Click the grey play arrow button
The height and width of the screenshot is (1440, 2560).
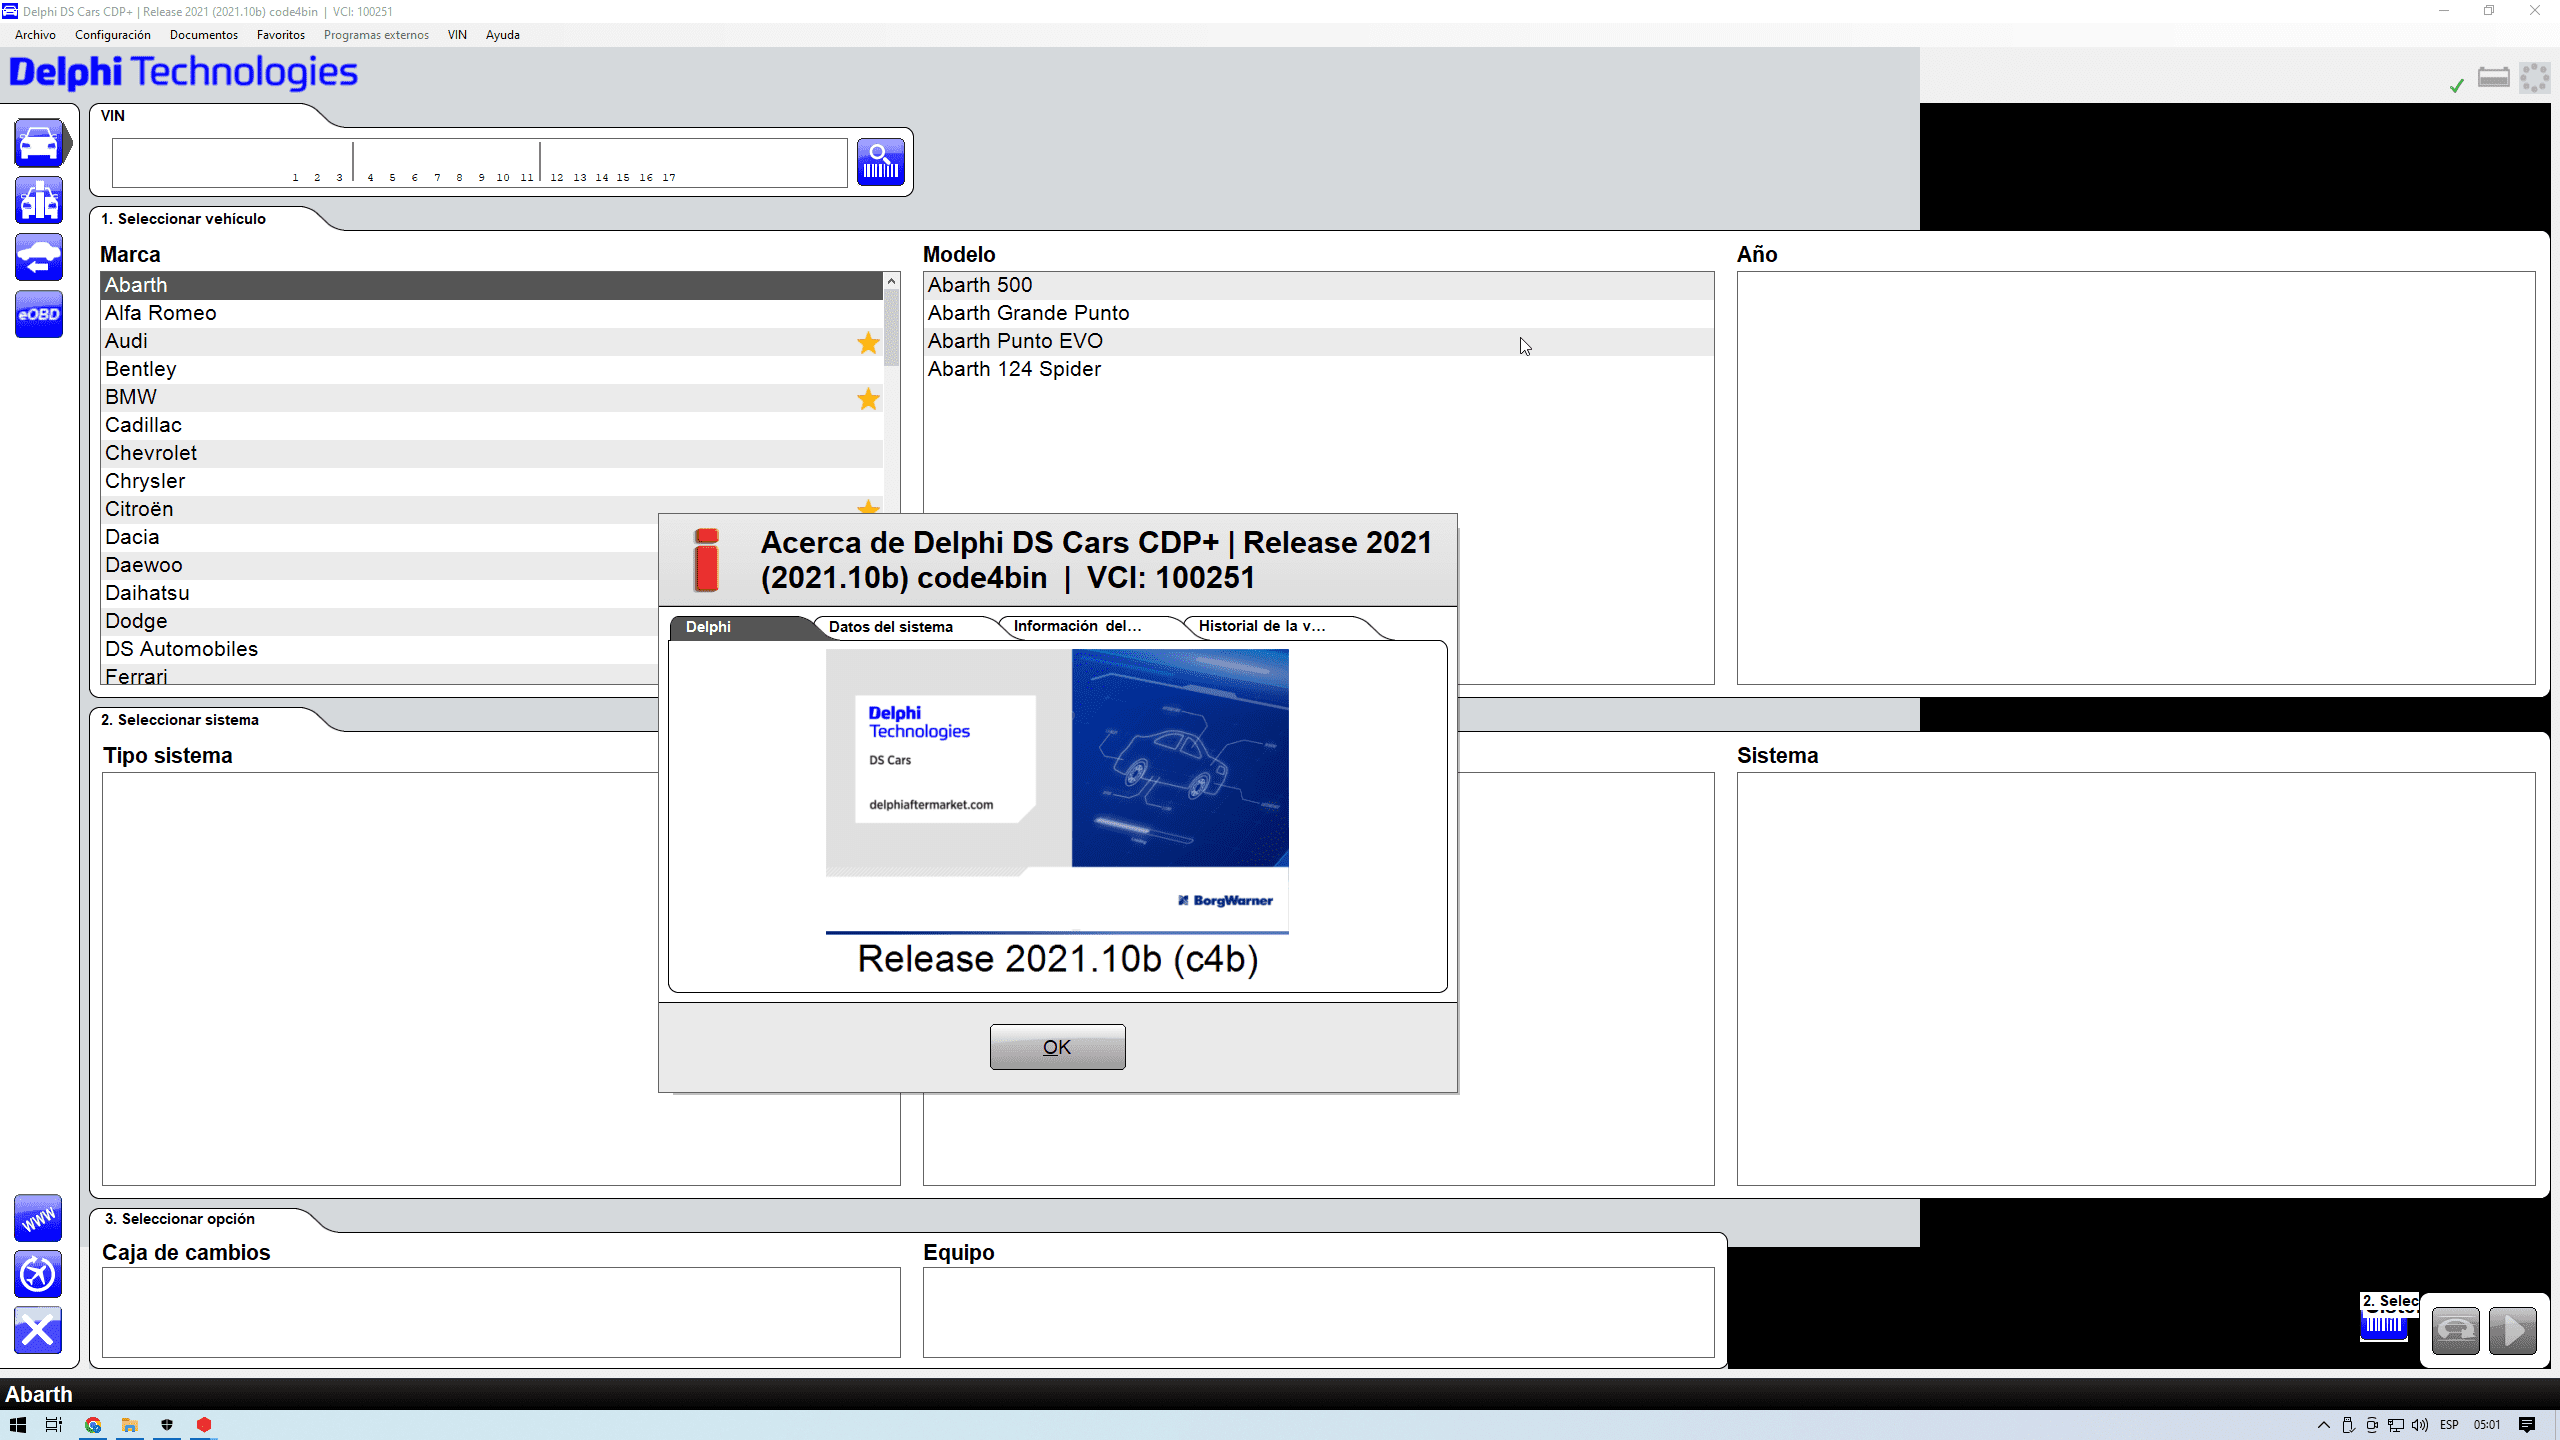[2512, 1331]
